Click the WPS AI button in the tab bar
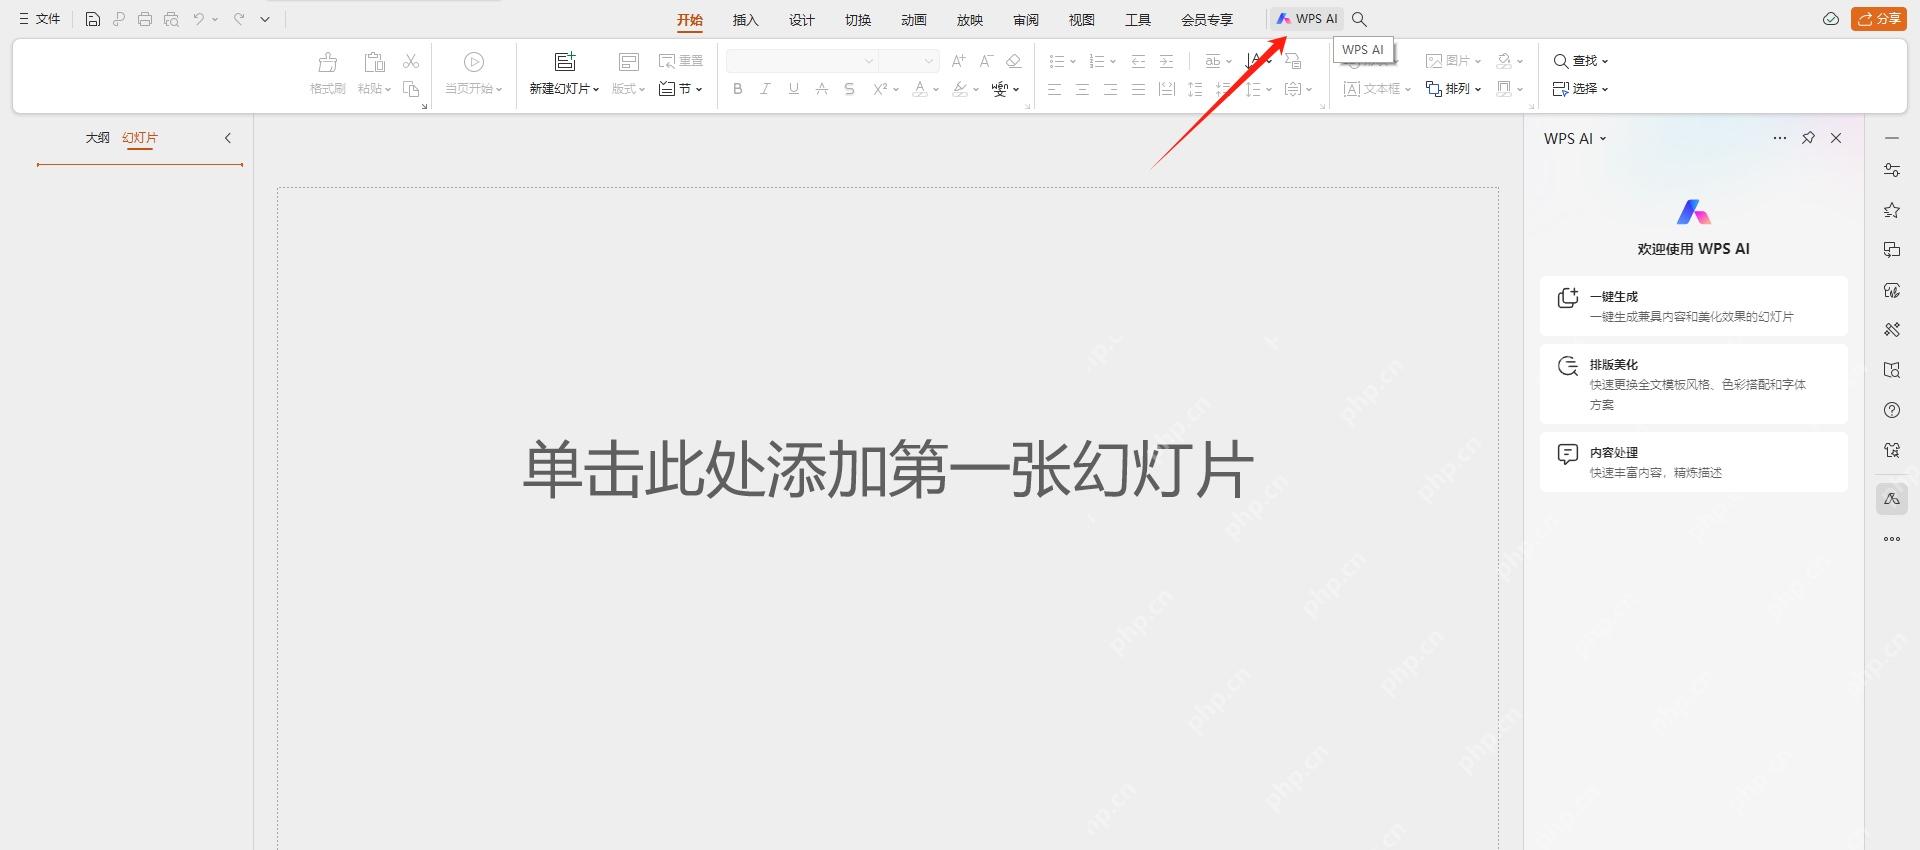This screenshot has width=1920, height=850. 1307,19
